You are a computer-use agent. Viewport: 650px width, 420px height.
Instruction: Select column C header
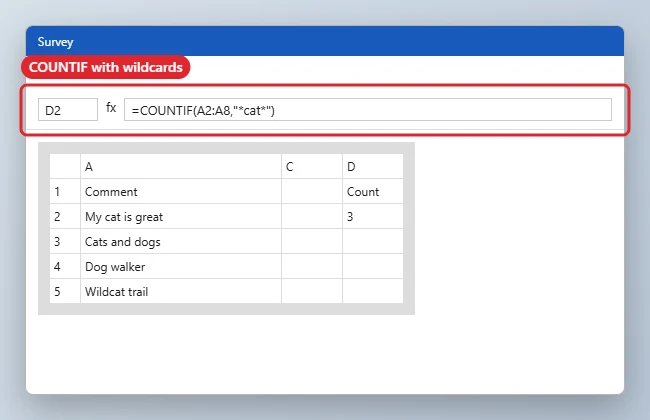(312, 166)
